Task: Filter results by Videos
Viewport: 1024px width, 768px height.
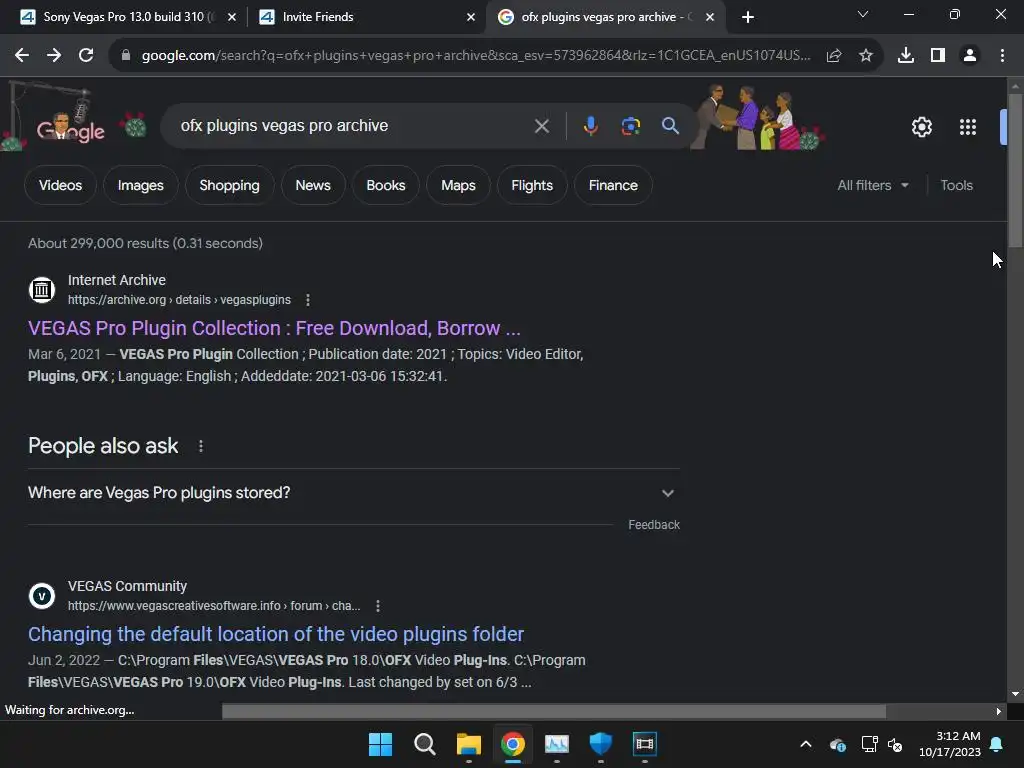Action: click(x=60, y=185)
